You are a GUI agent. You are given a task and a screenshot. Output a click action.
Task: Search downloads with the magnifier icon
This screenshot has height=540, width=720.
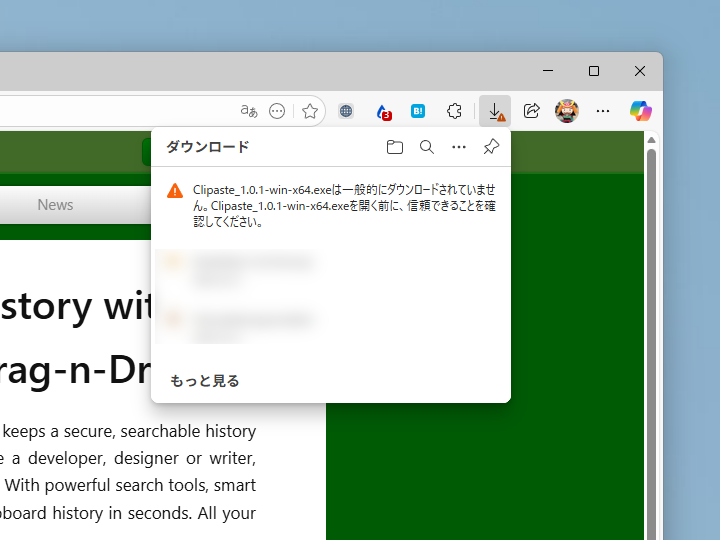[x=427, y=147]
